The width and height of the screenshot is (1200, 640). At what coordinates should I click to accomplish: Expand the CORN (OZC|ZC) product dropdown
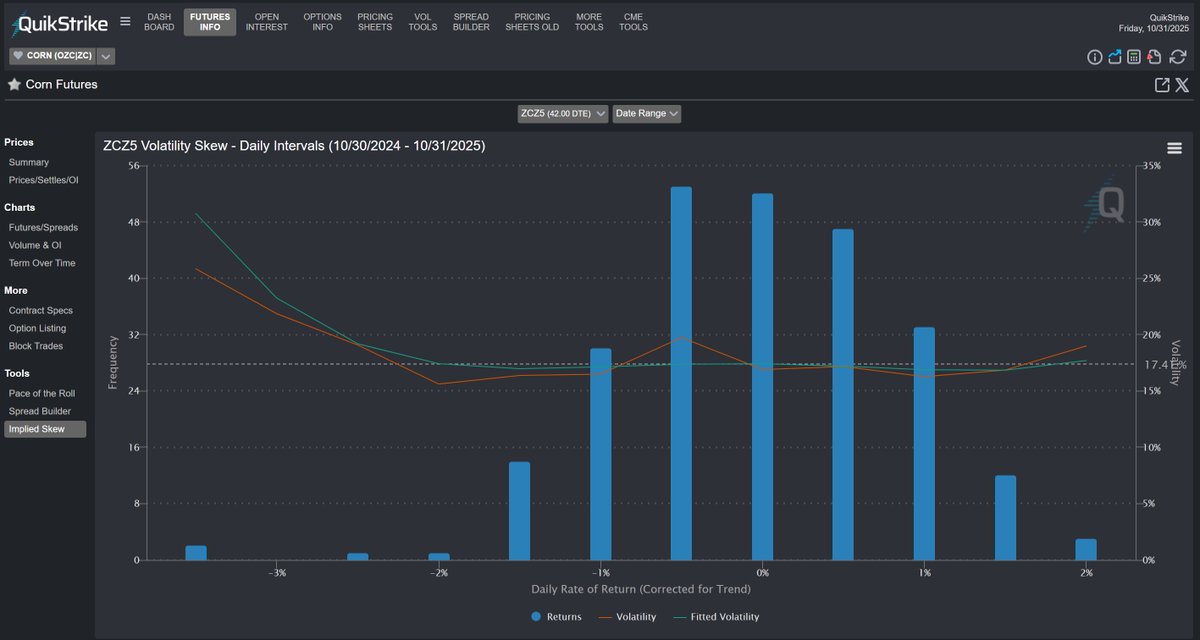tap(105, 55)
